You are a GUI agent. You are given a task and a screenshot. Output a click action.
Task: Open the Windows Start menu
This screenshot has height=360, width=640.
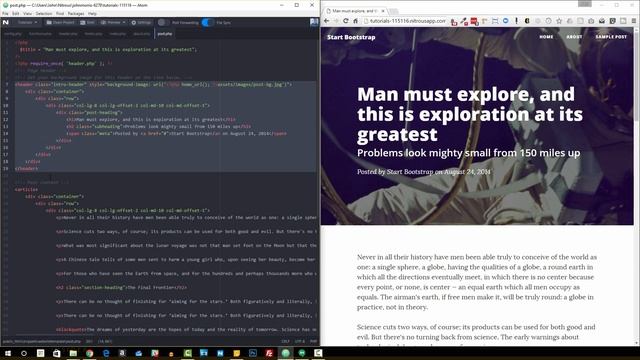pyautogui.click(x=7, y=353)
